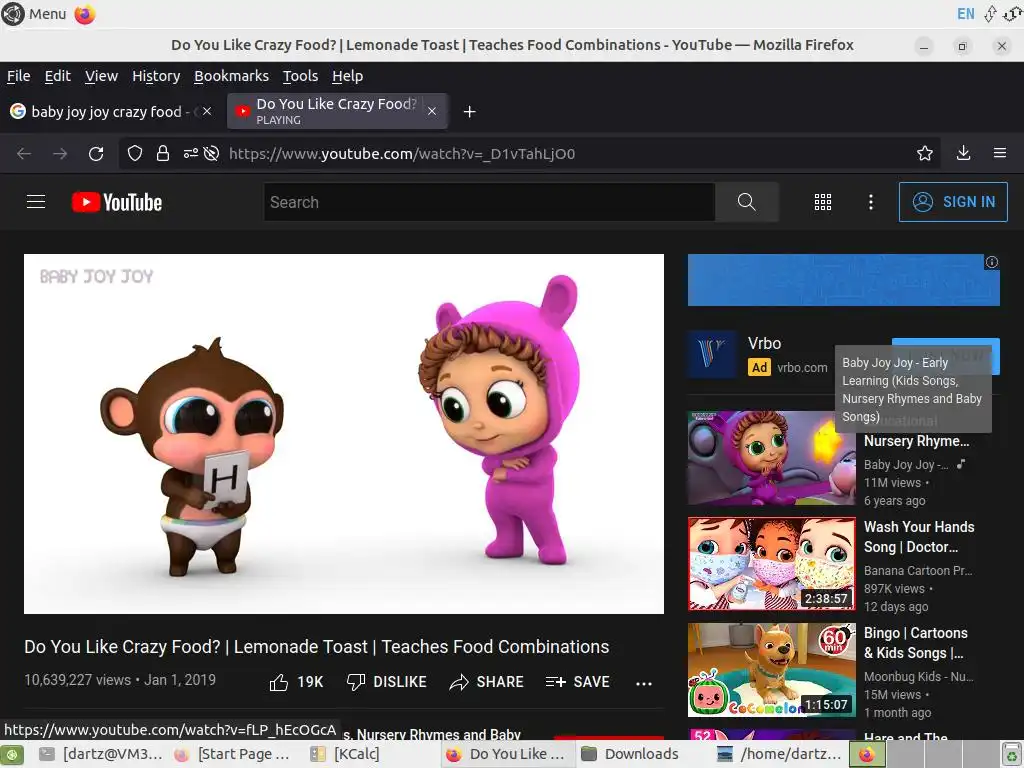Open Wash Your Hands Song thumbnail

pos(771,564)
